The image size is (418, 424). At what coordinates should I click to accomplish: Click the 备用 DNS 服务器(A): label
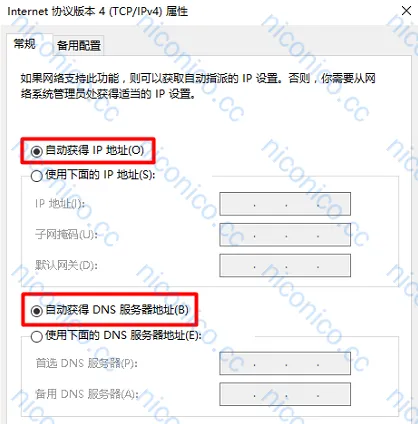pyautogui.click(x=87, y=394)
